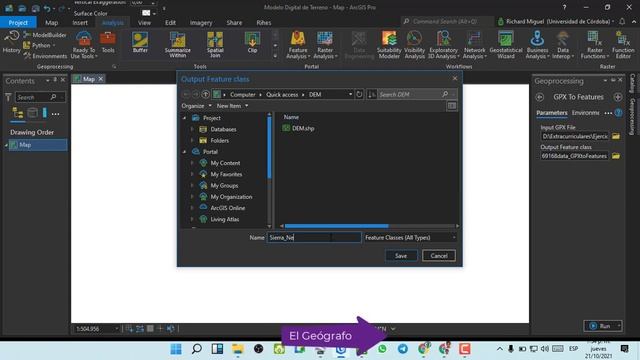Switch to the Share ribbon tab
The height and width of the screenshot is (360, 640).
point(234,23)
